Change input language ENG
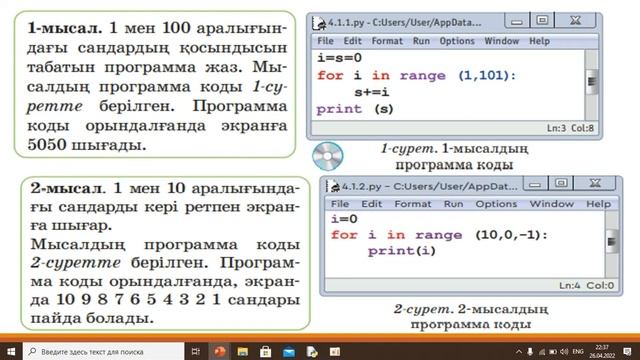Image resolution: width=640 pixels, height=360 pixels. pos(578,351)
